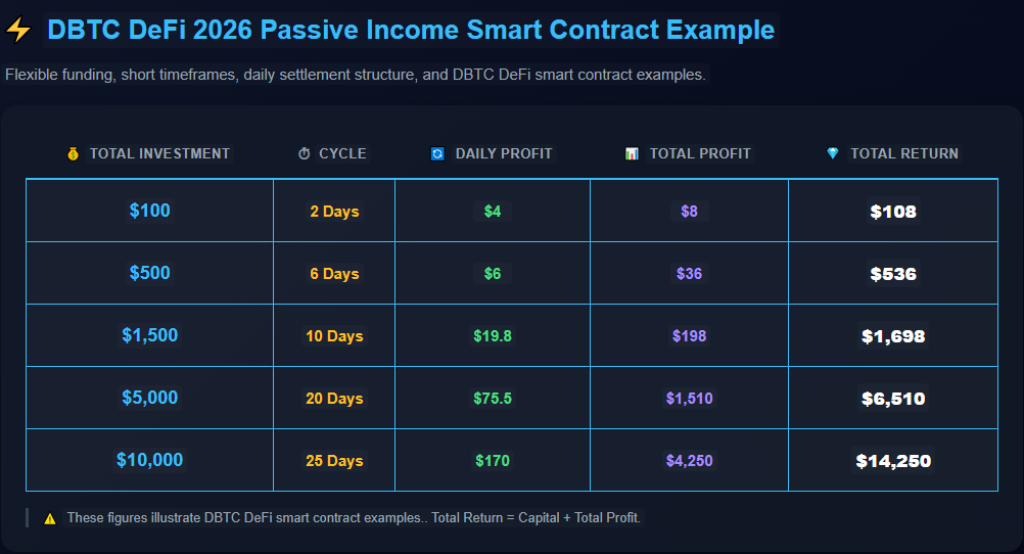Image resolution: width=1024 pixels, height=554 pixels.
Task: Click the warning triangle icon in the footnote
Action: 49,518
